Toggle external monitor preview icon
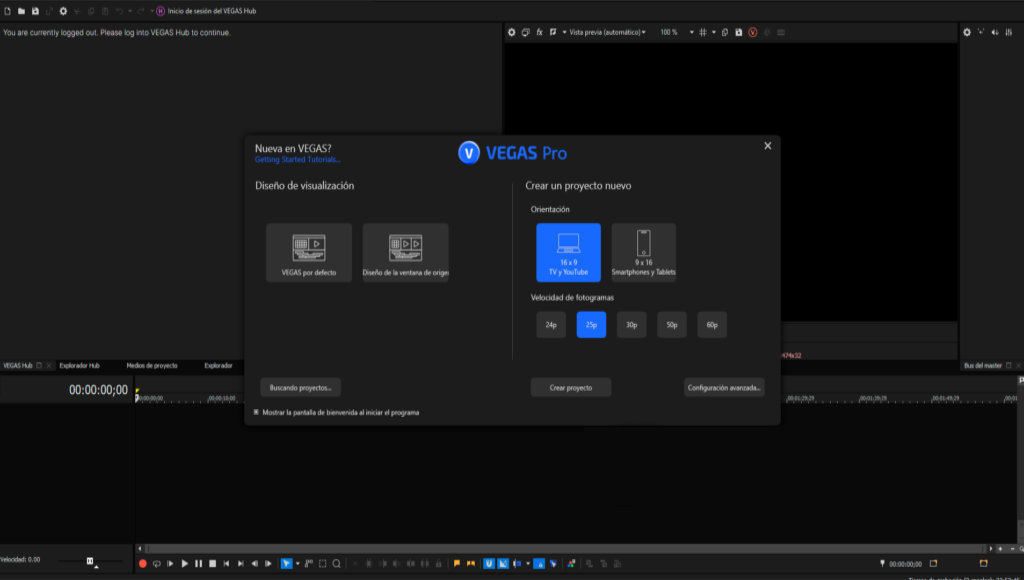Screen dimensions: 1024x580 526,32
